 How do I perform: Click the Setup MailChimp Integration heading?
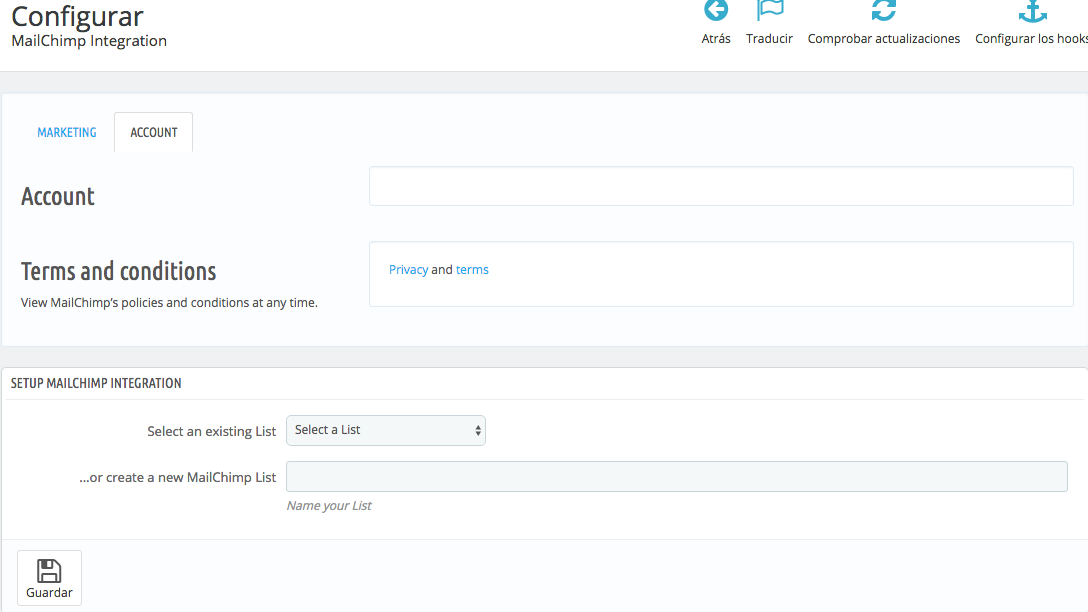[x=96, y=383]
